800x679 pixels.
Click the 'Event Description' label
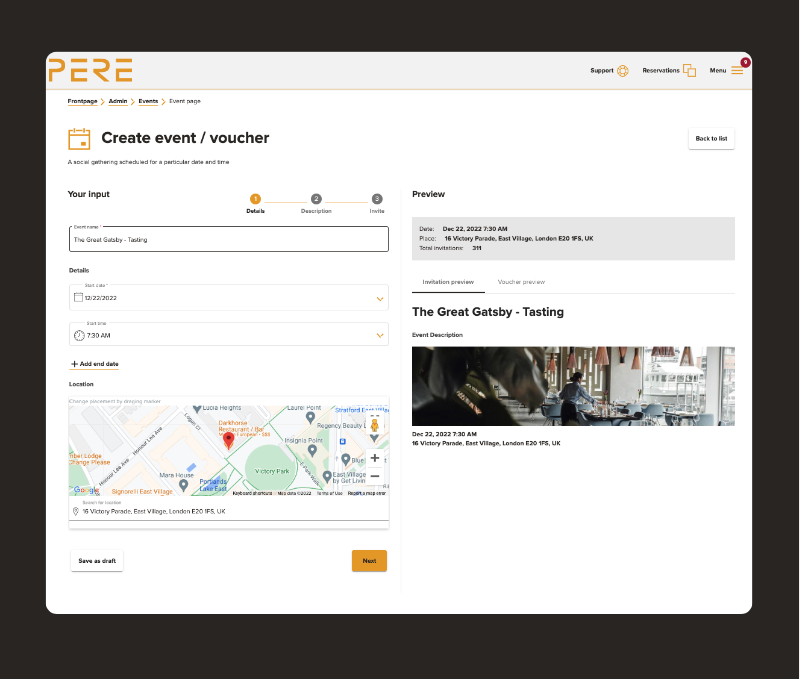point(437,335)
